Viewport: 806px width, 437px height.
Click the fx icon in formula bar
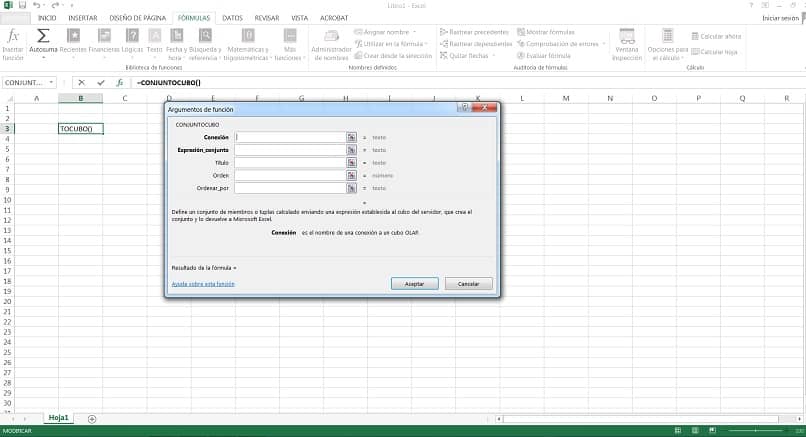coord(119,82)
